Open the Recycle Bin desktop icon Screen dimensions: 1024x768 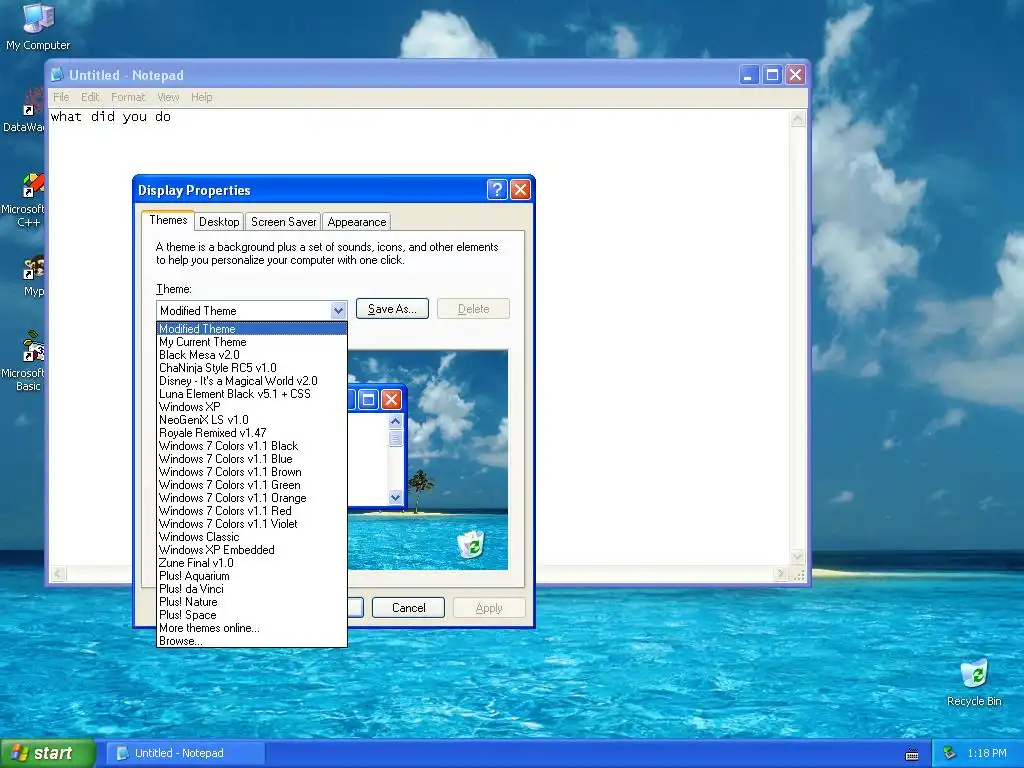pyautogui.click(x=974, y=682)
